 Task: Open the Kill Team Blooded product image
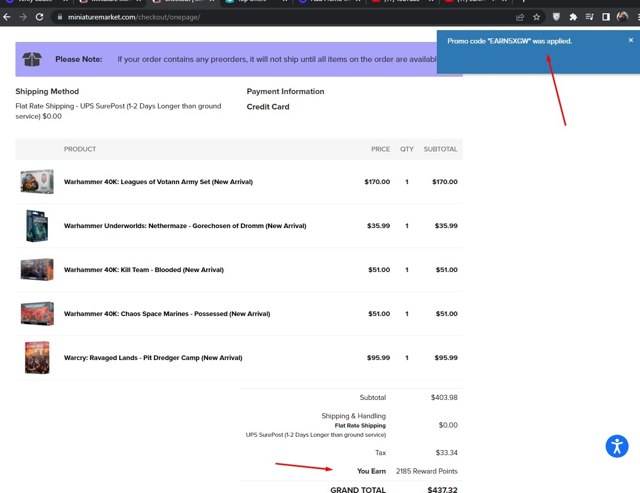(37, 269)
